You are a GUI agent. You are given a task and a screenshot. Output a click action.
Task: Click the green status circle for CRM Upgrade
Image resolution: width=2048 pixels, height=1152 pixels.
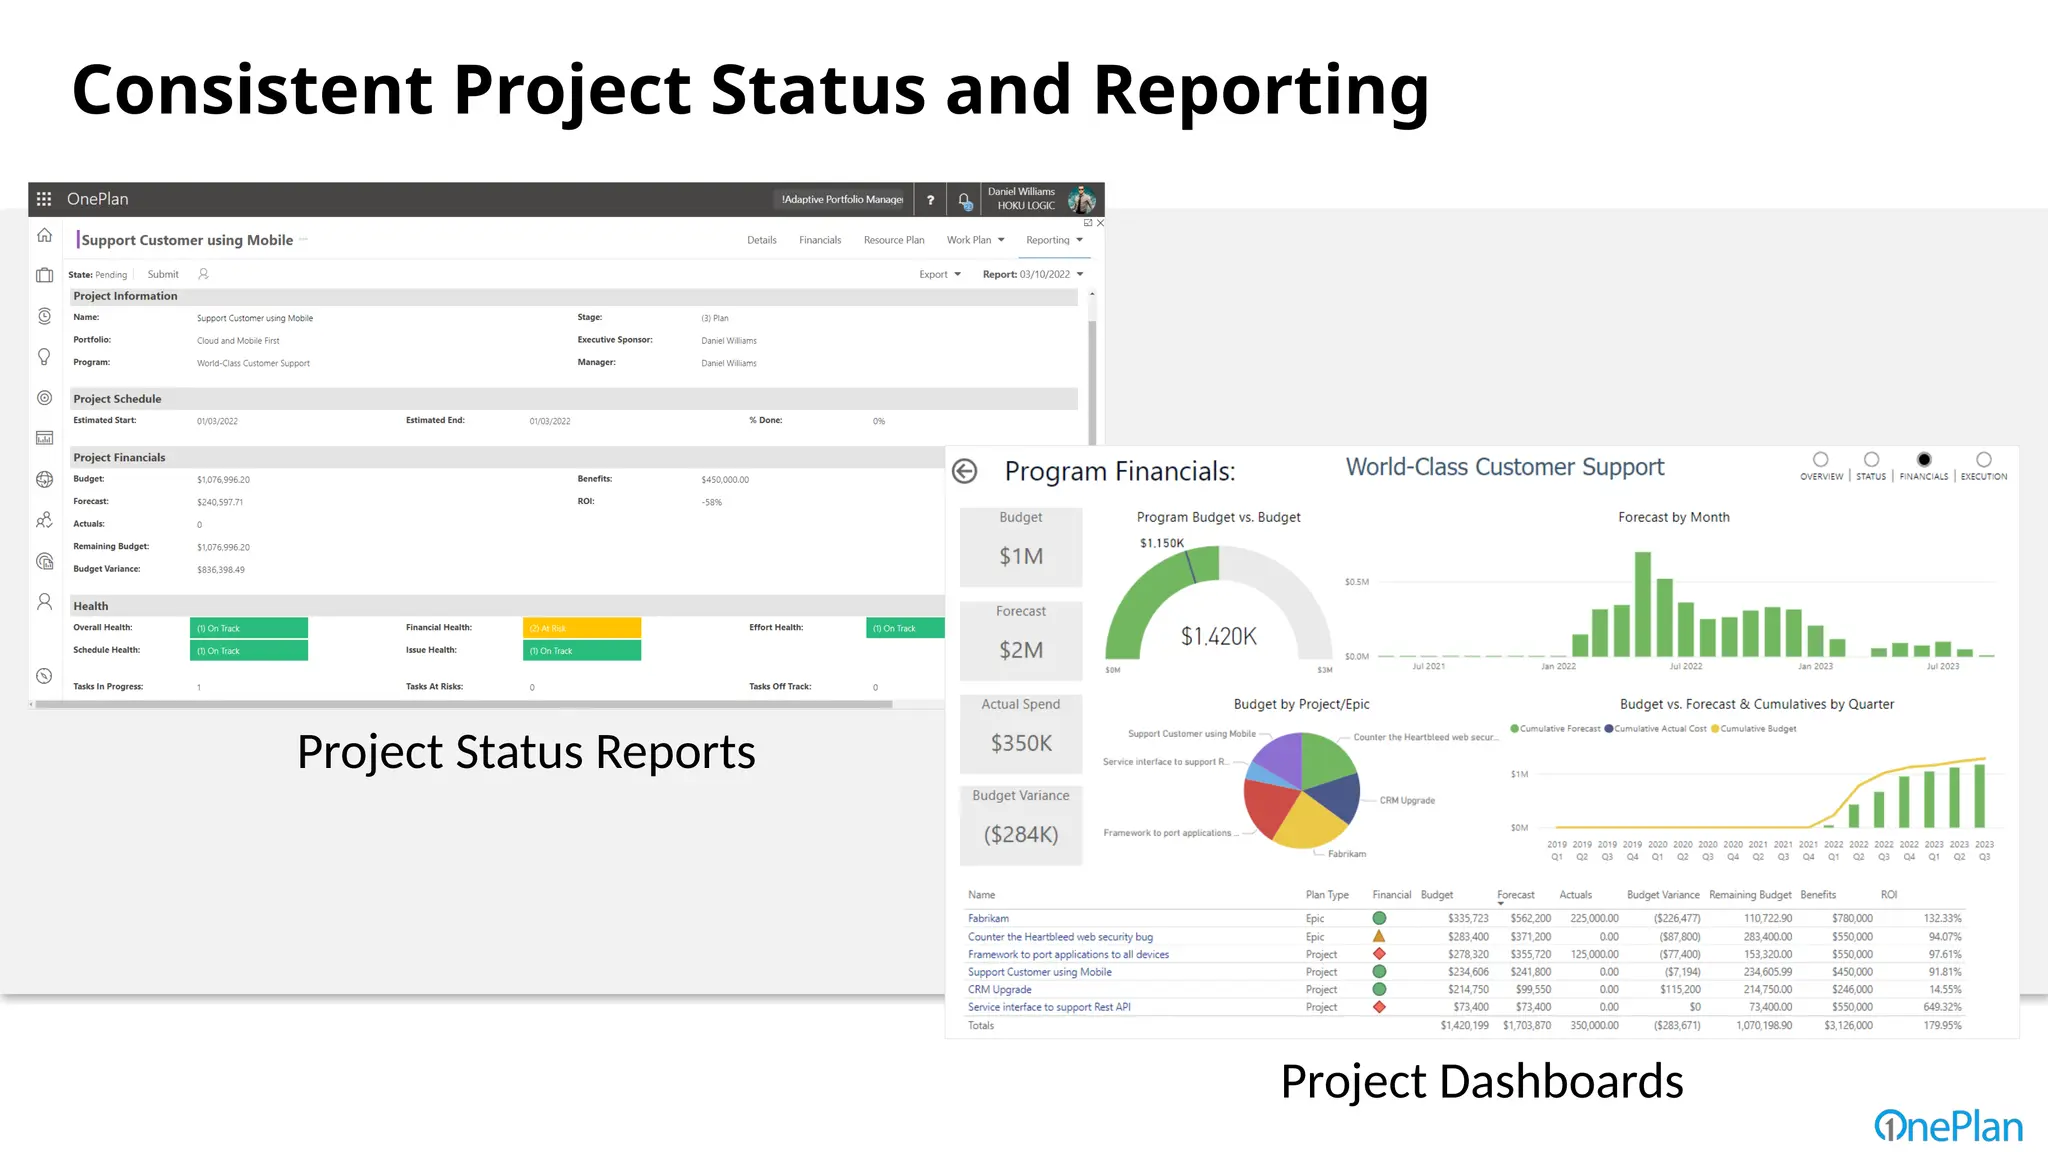click(1379, 989)
